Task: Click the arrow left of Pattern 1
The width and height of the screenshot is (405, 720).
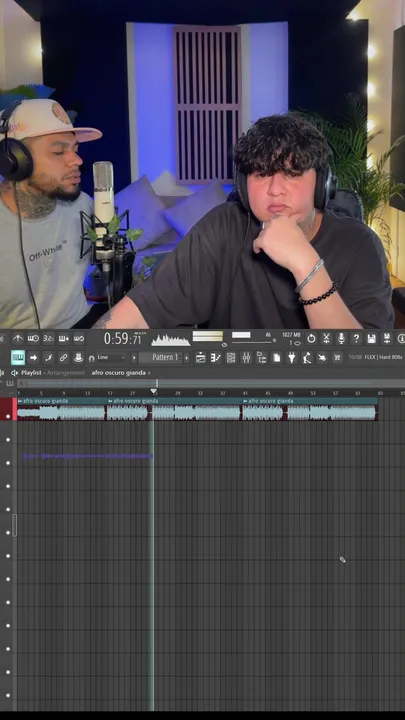Action: [134, 357]
